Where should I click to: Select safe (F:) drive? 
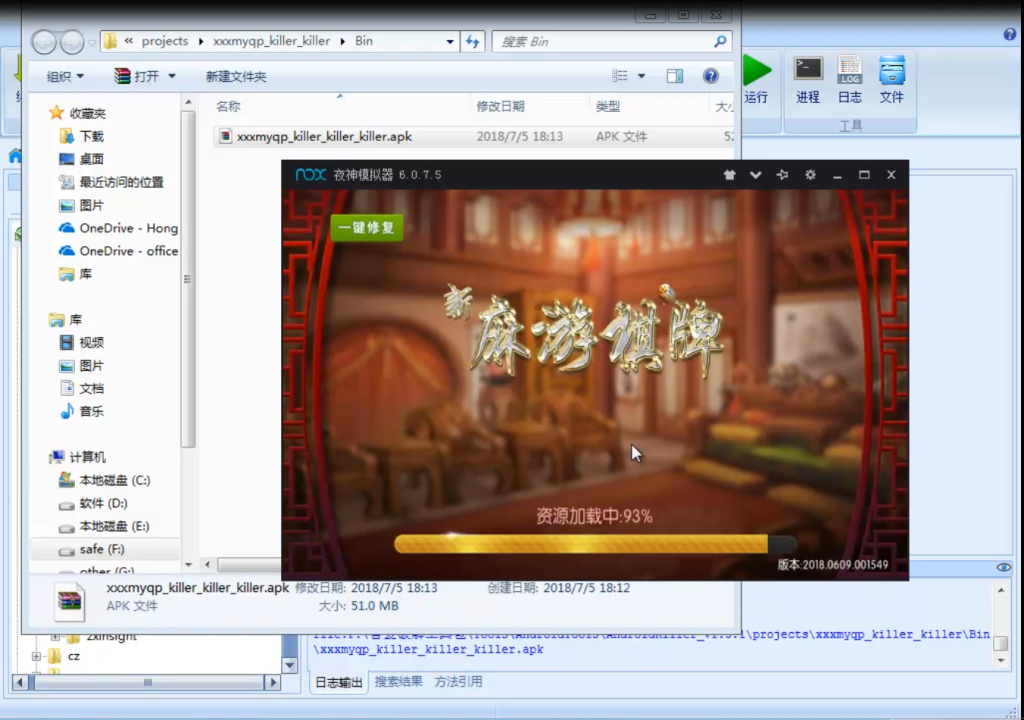(104, 549)
